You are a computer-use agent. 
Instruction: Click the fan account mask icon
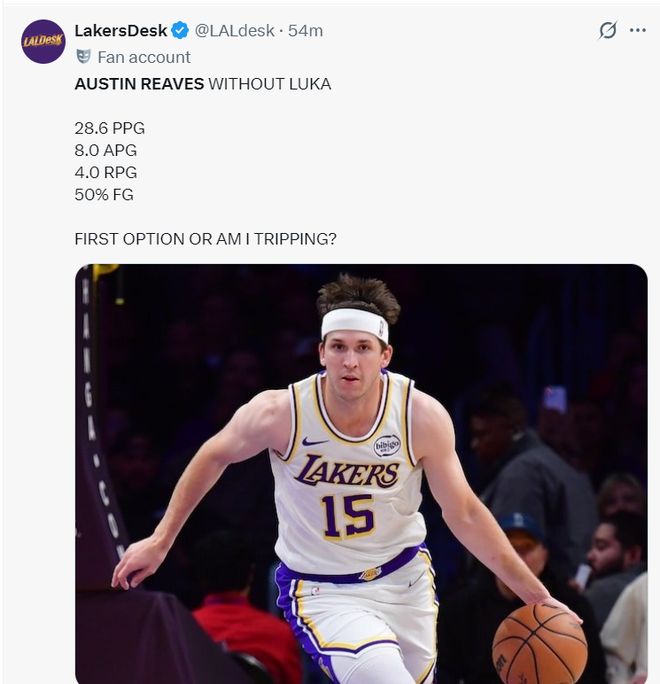(x=83, y=57)
